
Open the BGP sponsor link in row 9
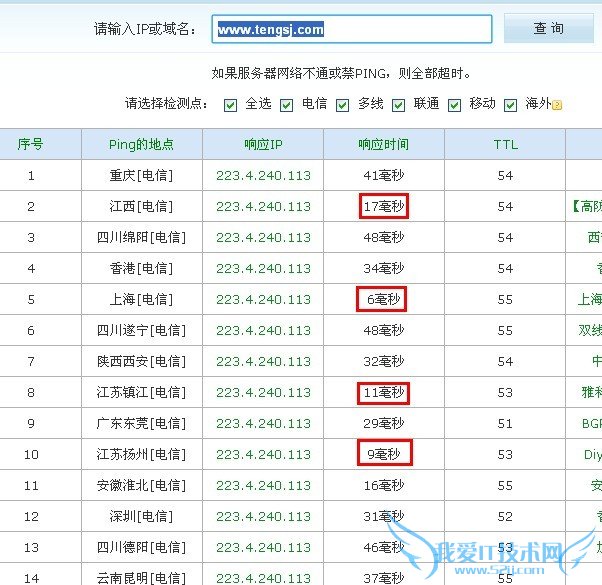click(592, 423)
